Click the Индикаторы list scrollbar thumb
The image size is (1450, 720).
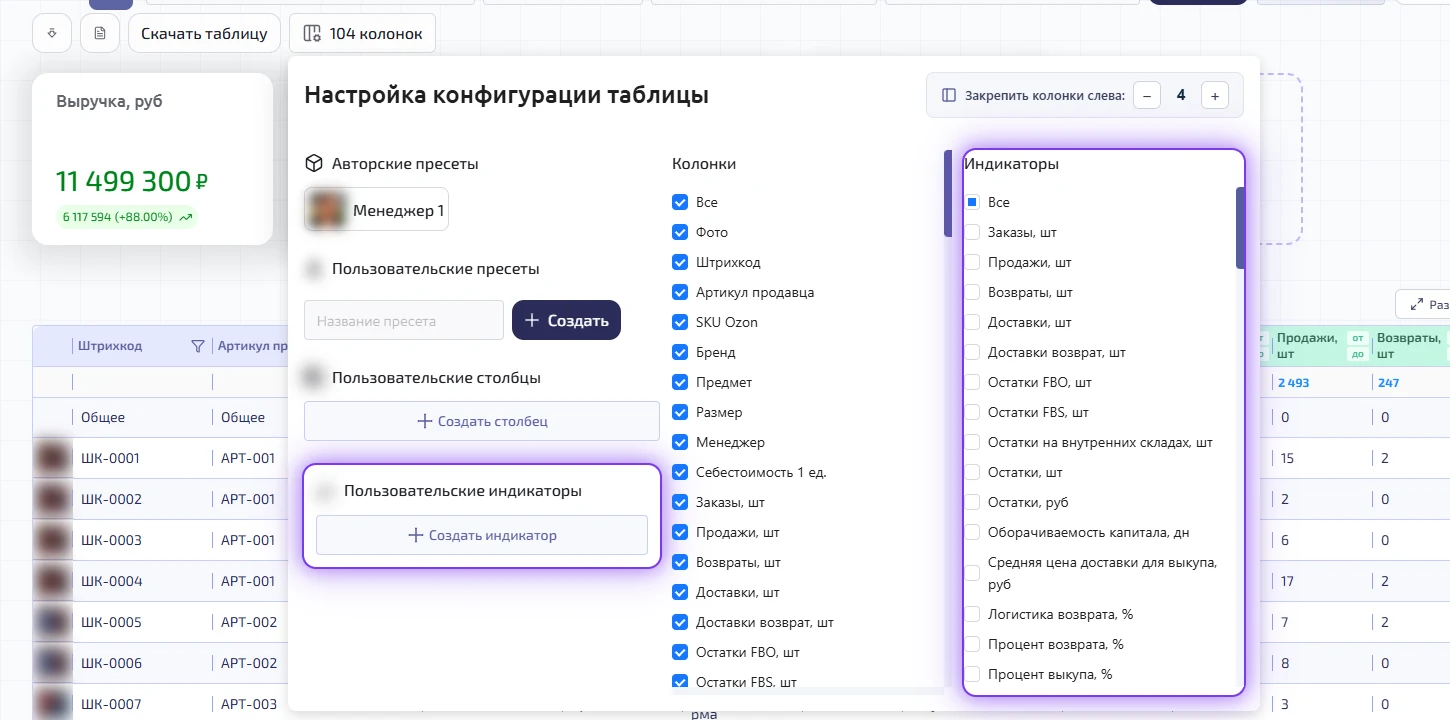pos(1240,228)
